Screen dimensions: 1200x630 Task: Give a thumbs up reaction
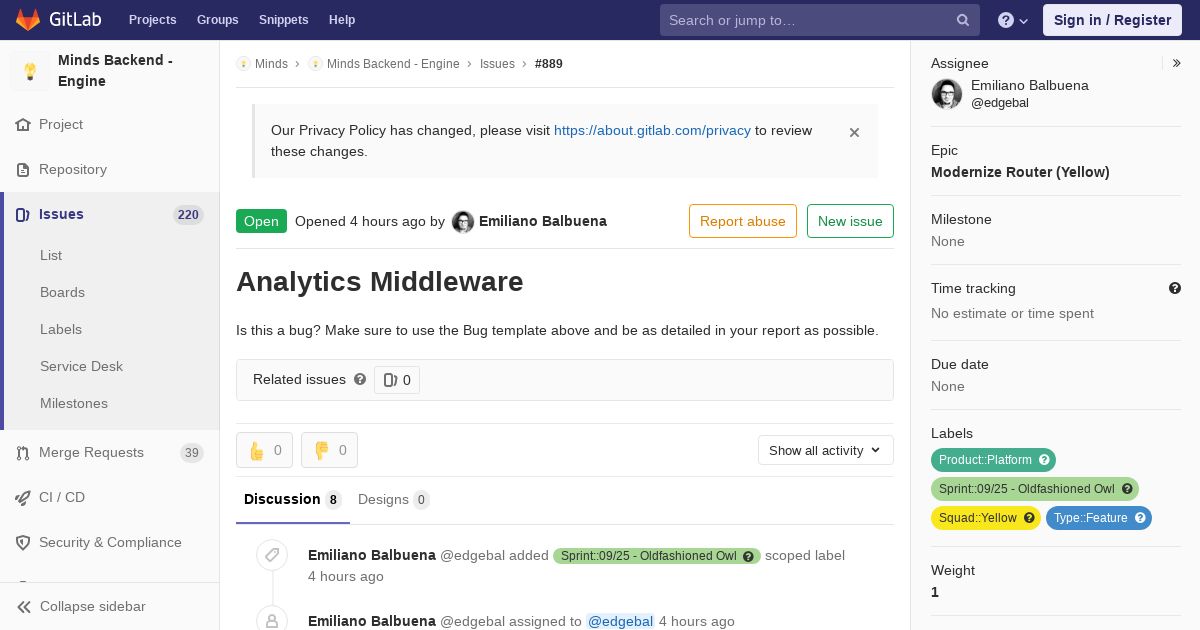pyautogui.click(x=265, y=450)
